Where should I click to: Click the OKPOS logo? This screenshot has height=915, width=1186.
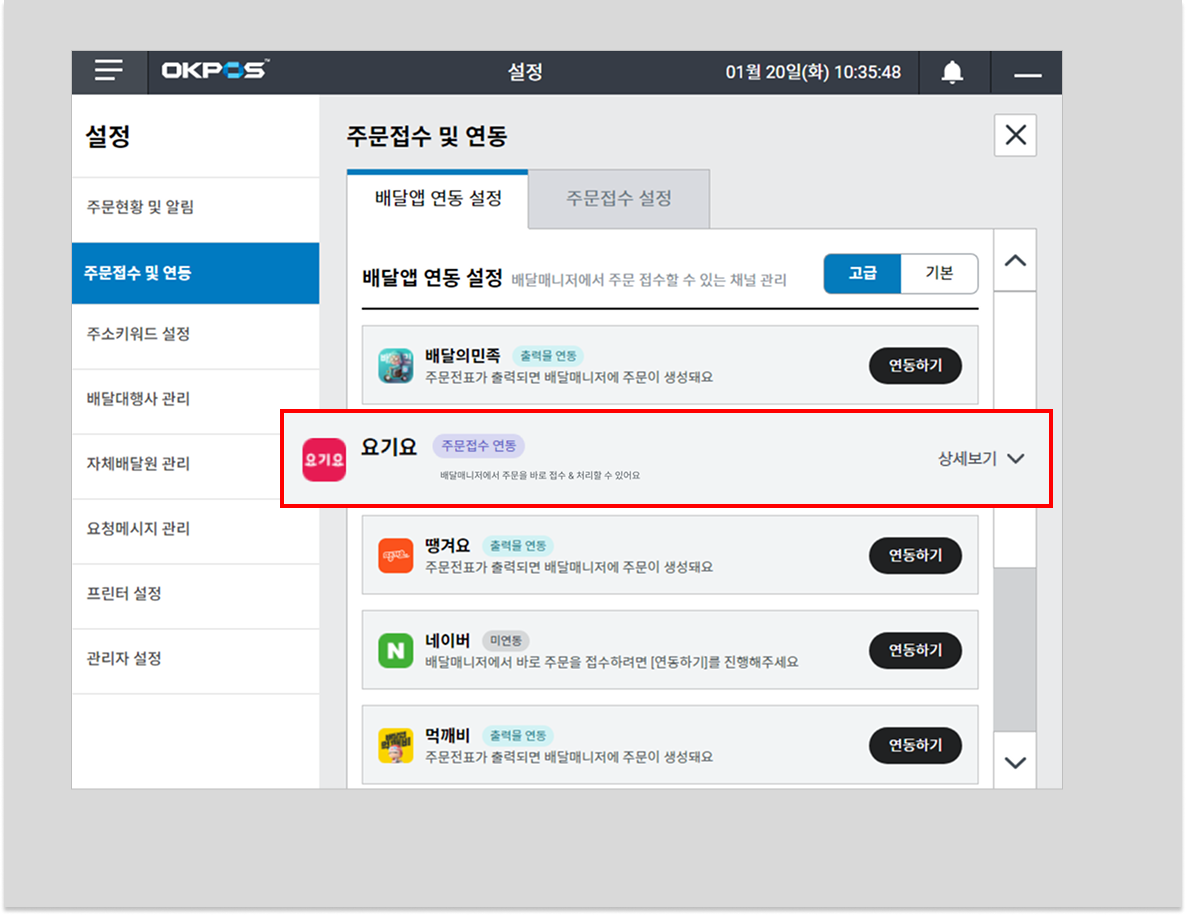pyautogui.click(x=214, y=72)
